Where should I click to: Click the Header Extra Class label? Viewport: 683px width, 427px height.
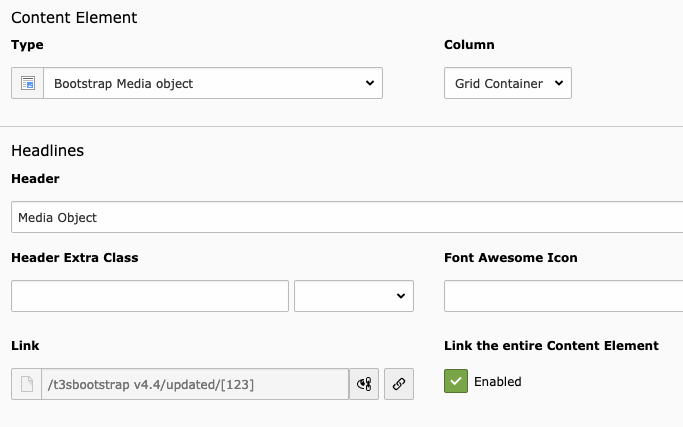click(74, 258)
